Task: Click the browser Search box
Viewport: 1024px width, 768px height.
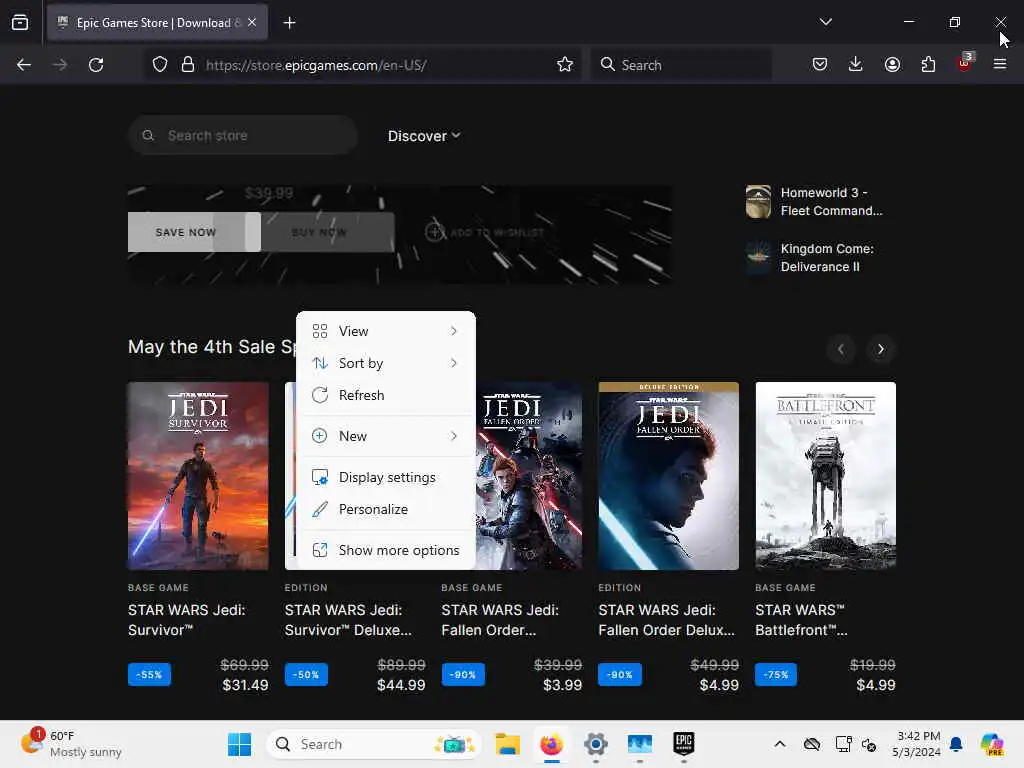Action: pos(681,65)
